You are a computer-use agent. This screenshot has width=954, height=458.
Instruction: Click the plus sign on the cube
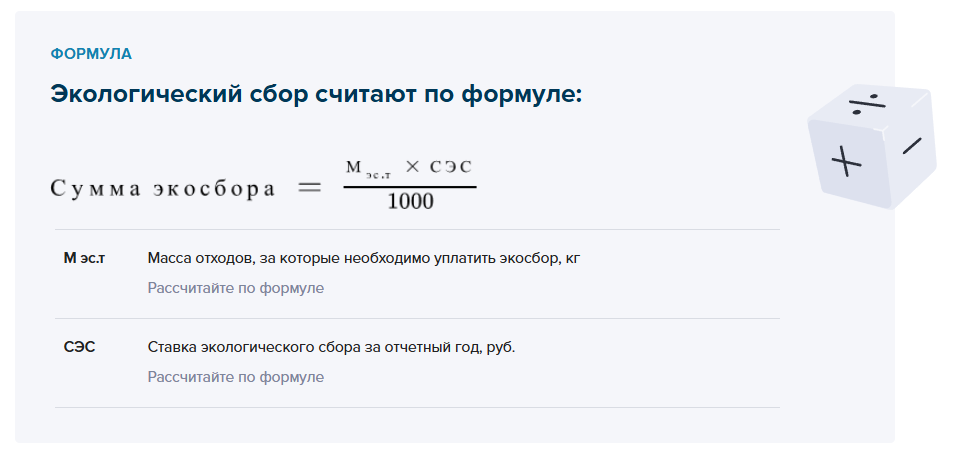(x=846, y=160)
